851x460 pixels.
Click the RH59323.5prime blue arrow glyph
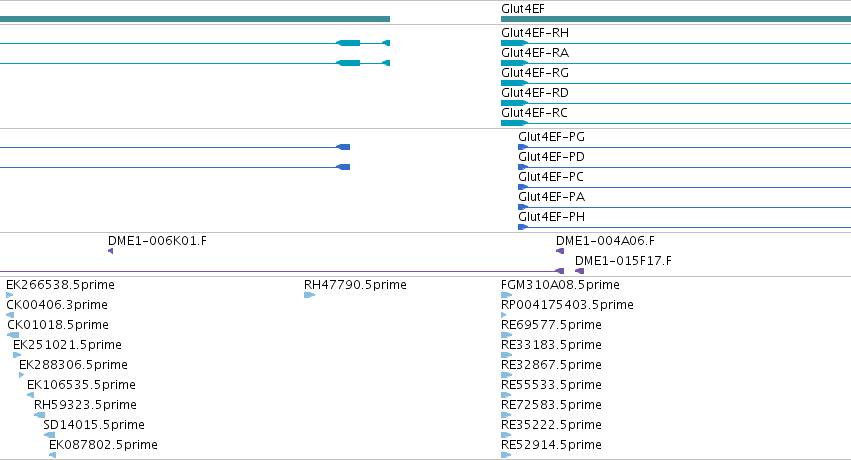click(39, 416)
